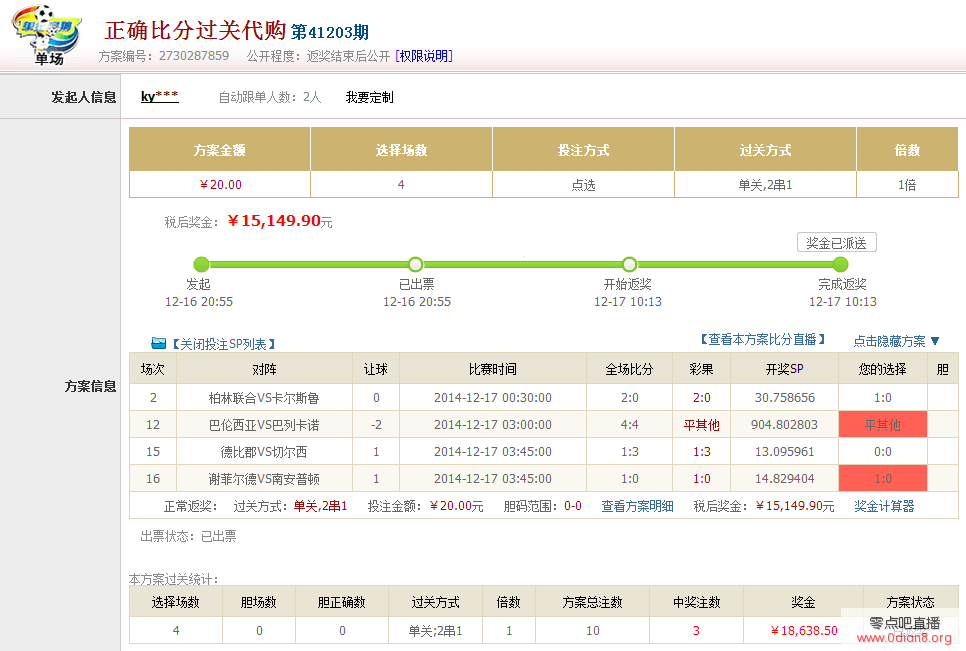Click the 方案状态 column header

[911, 602]
